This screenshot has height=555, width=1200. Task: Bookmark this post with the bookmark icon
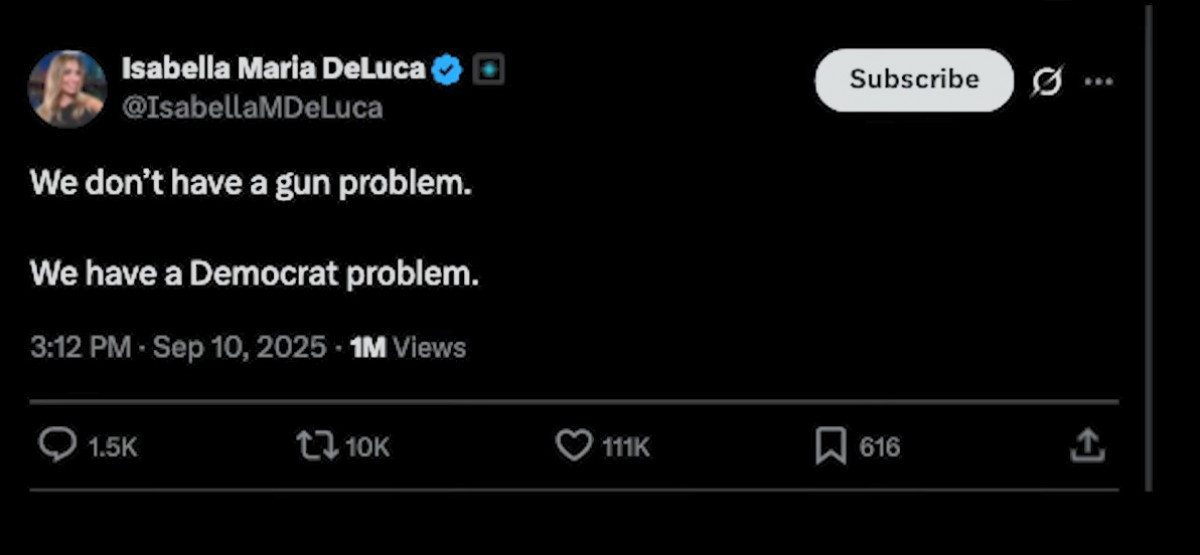pyautogui.click(x=830, y=446)
